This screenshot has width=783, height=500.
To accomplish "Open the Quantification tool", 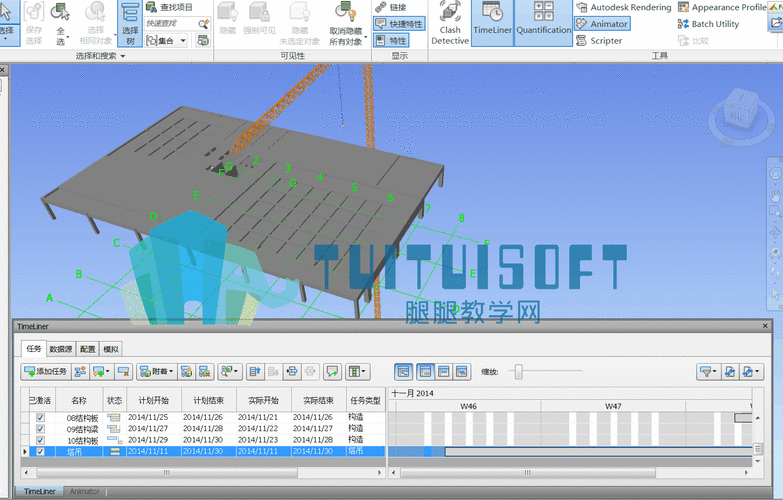I will [x=543, y=24].
